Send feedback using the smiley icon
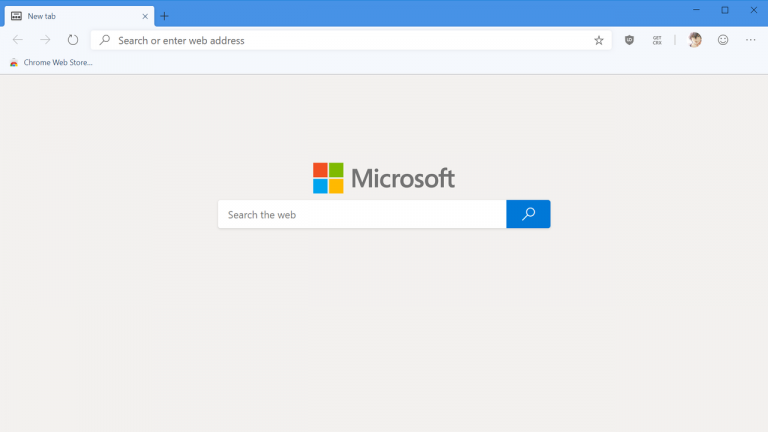The height and width of the screenshot is (432, 768). (x=723, y=40)
